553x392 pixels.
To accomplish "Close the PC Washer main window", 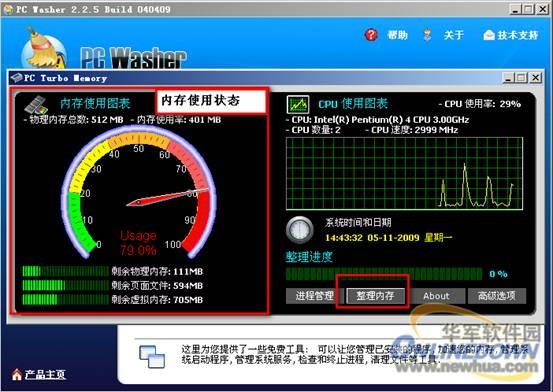I will [x=542, y=9].
